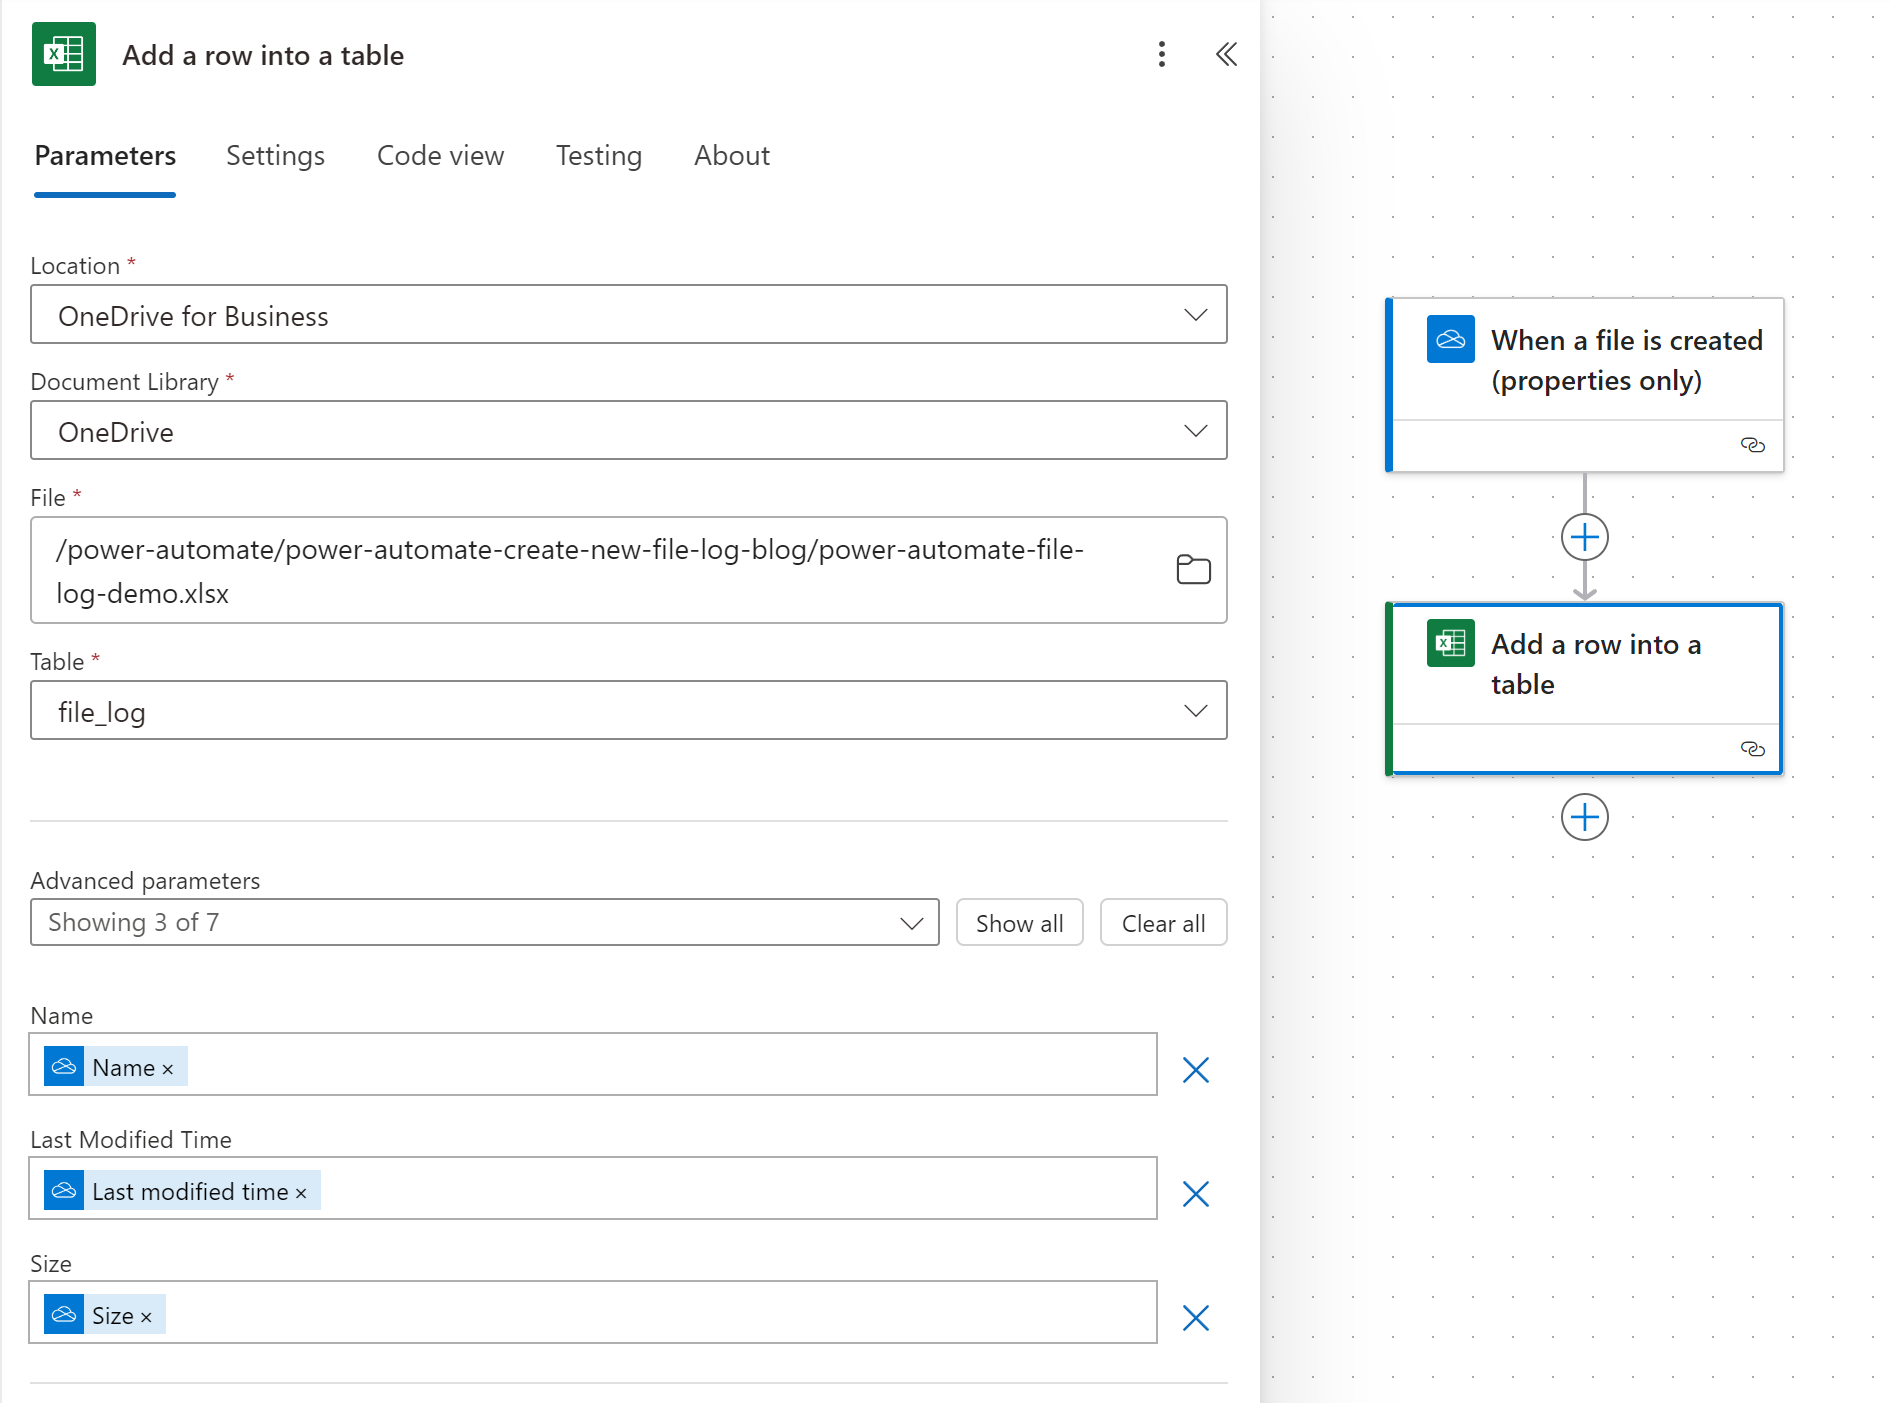The width and height of the screenshot is (1891, 1403).
Task: Collapse the action panel with double chevron
Action: pos(1226,54)
